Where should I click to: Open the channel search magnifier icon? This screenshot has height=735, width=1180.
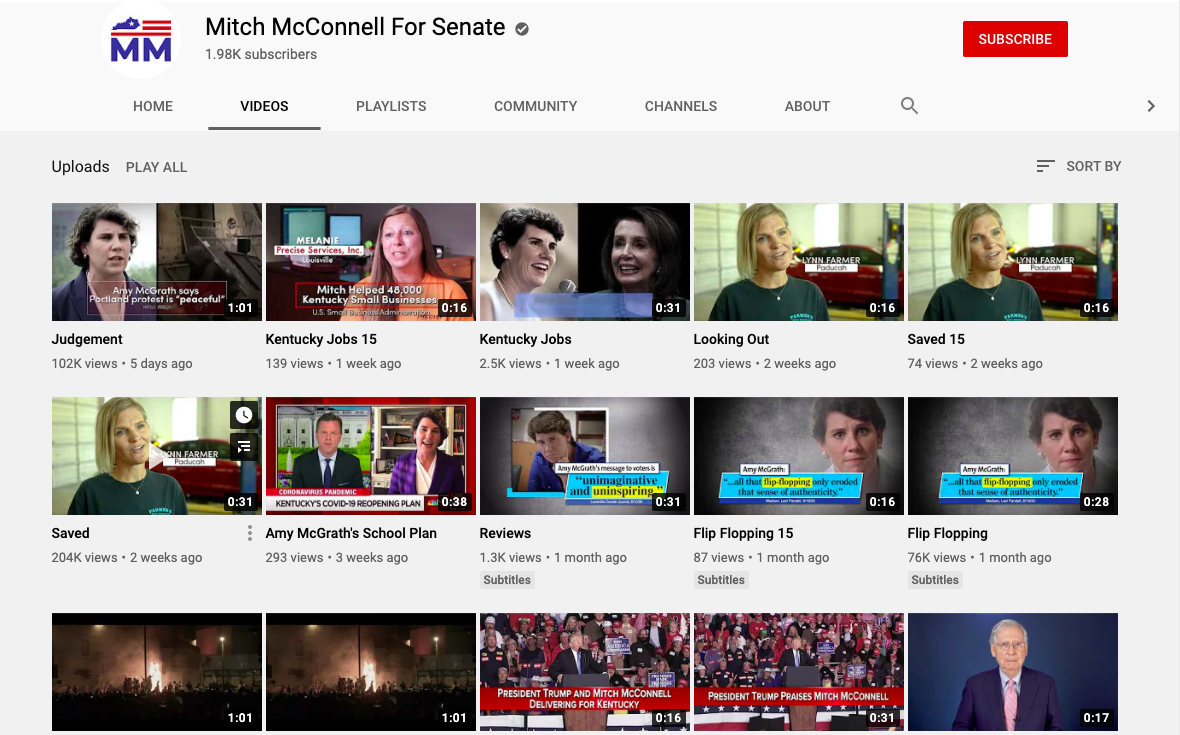point(909,106)
